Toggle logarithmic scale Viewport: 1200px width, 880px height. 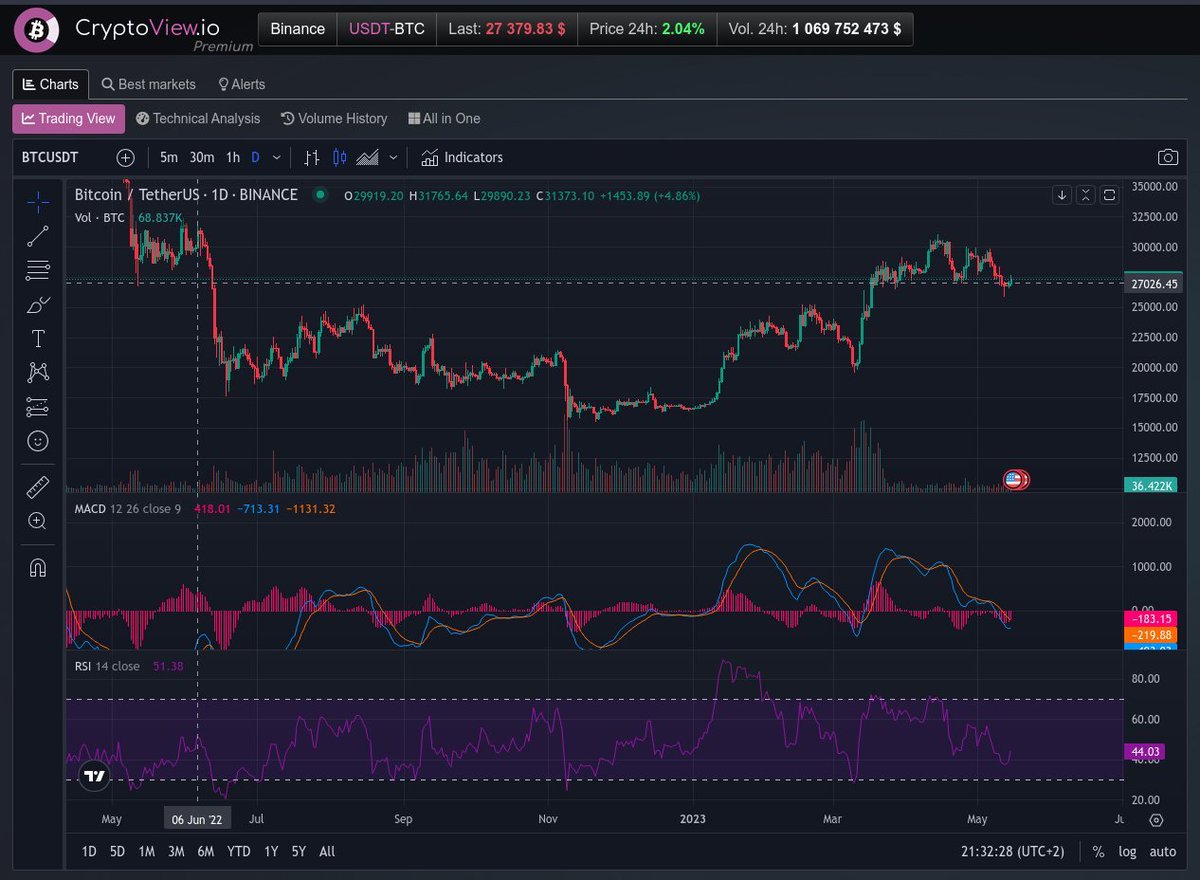[1127, 852]
